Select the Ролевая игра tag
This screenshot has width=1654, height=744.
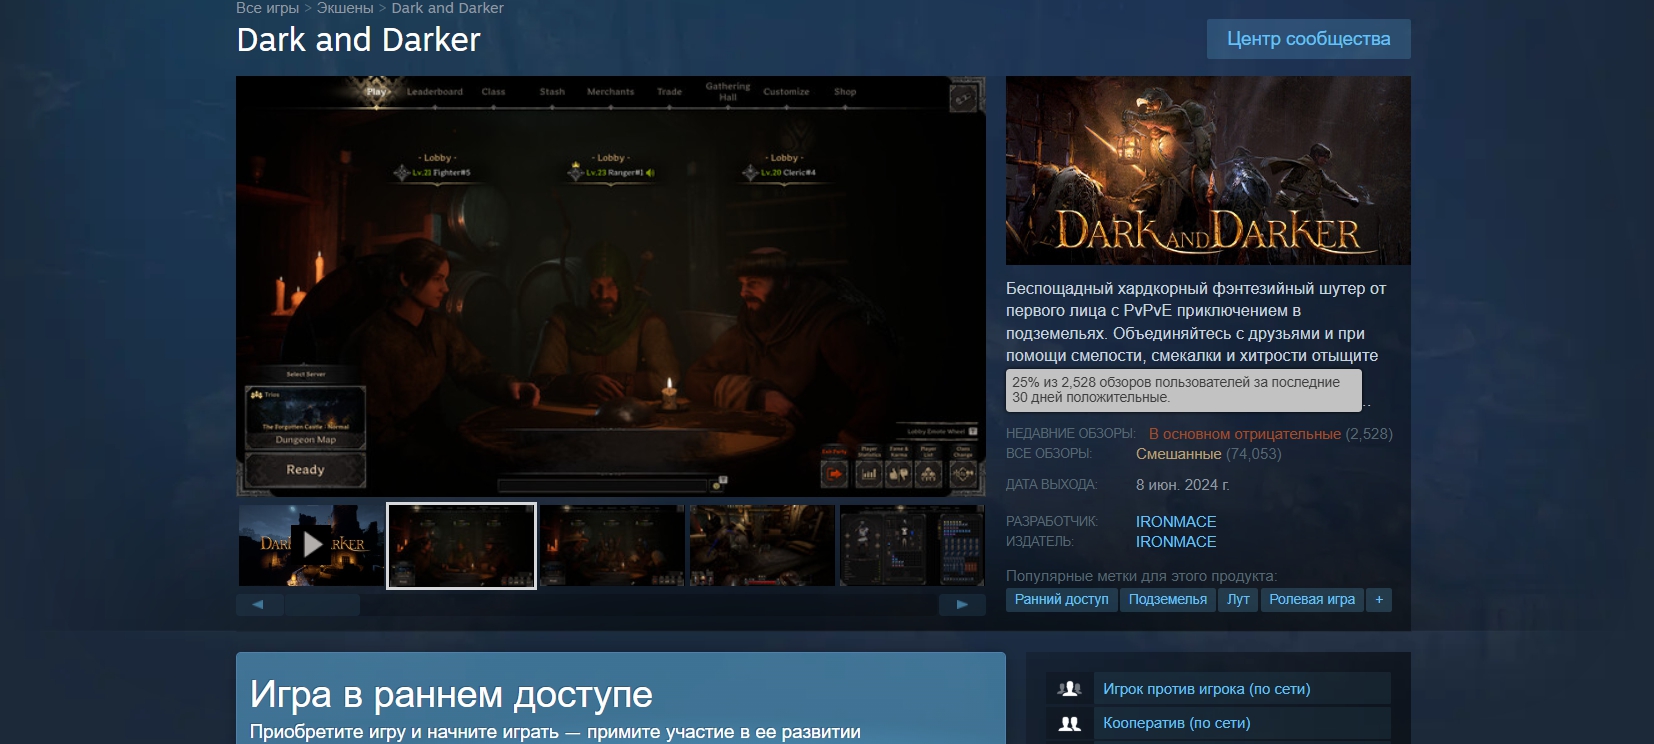tap(1312, 600)
